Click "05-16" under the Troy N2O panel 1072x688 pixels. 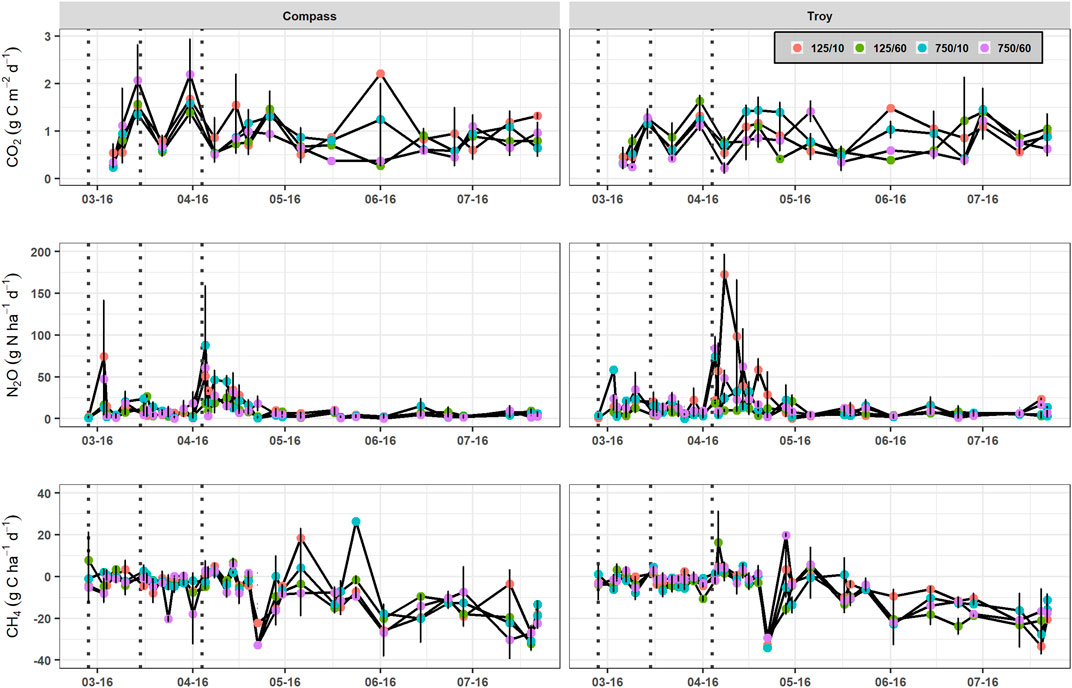(794, 440)
